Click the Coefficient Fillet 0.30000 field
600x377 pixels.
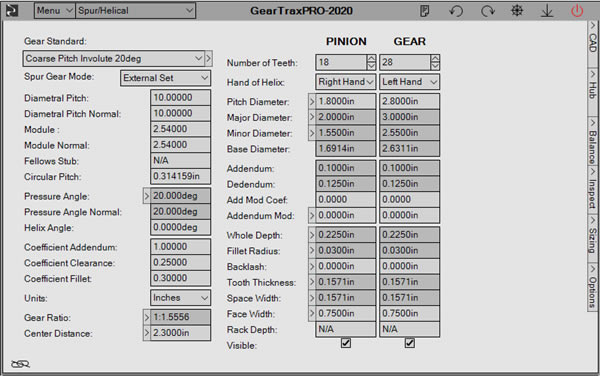(x=180, y=278)
